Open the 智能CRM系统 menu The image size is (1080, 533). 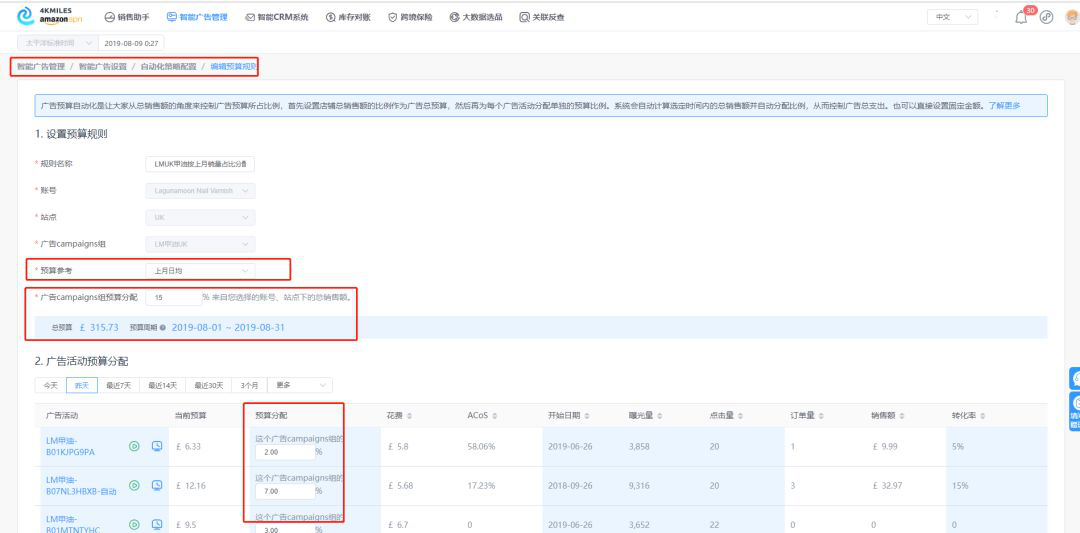click(x=277, y=17)
